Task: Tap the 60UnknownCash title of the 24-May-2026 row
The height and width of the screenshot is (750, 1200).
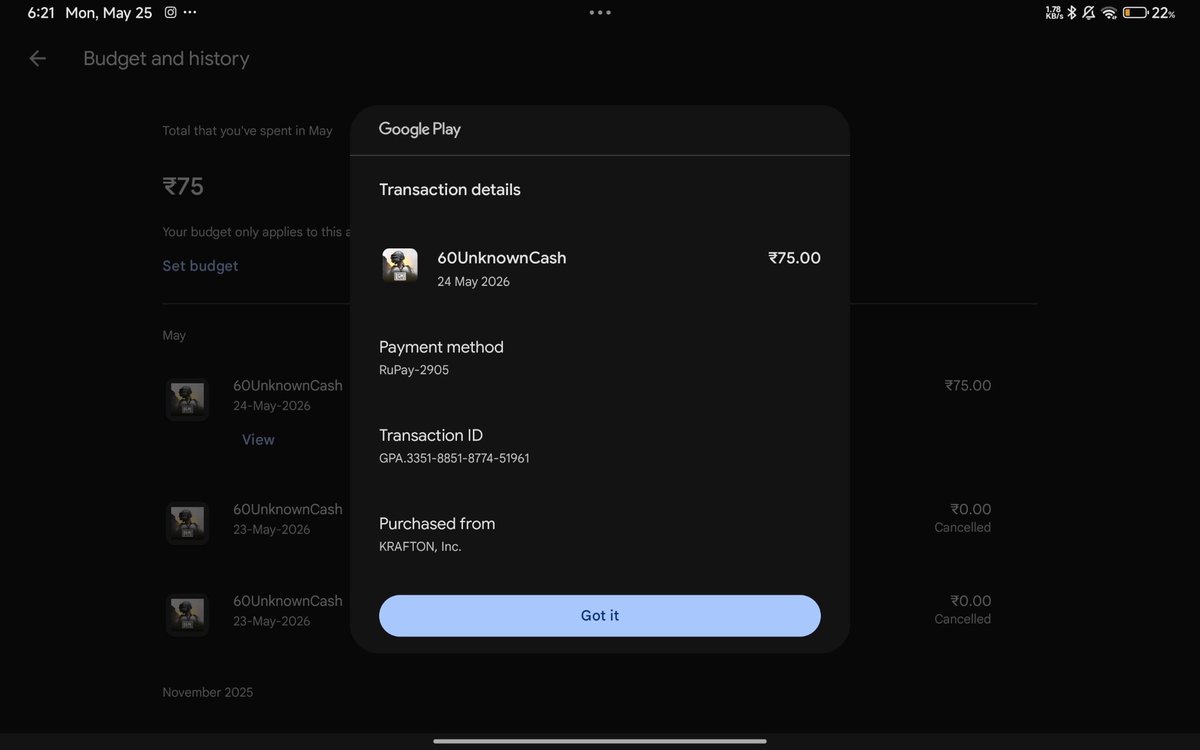Action: [288, 385]
